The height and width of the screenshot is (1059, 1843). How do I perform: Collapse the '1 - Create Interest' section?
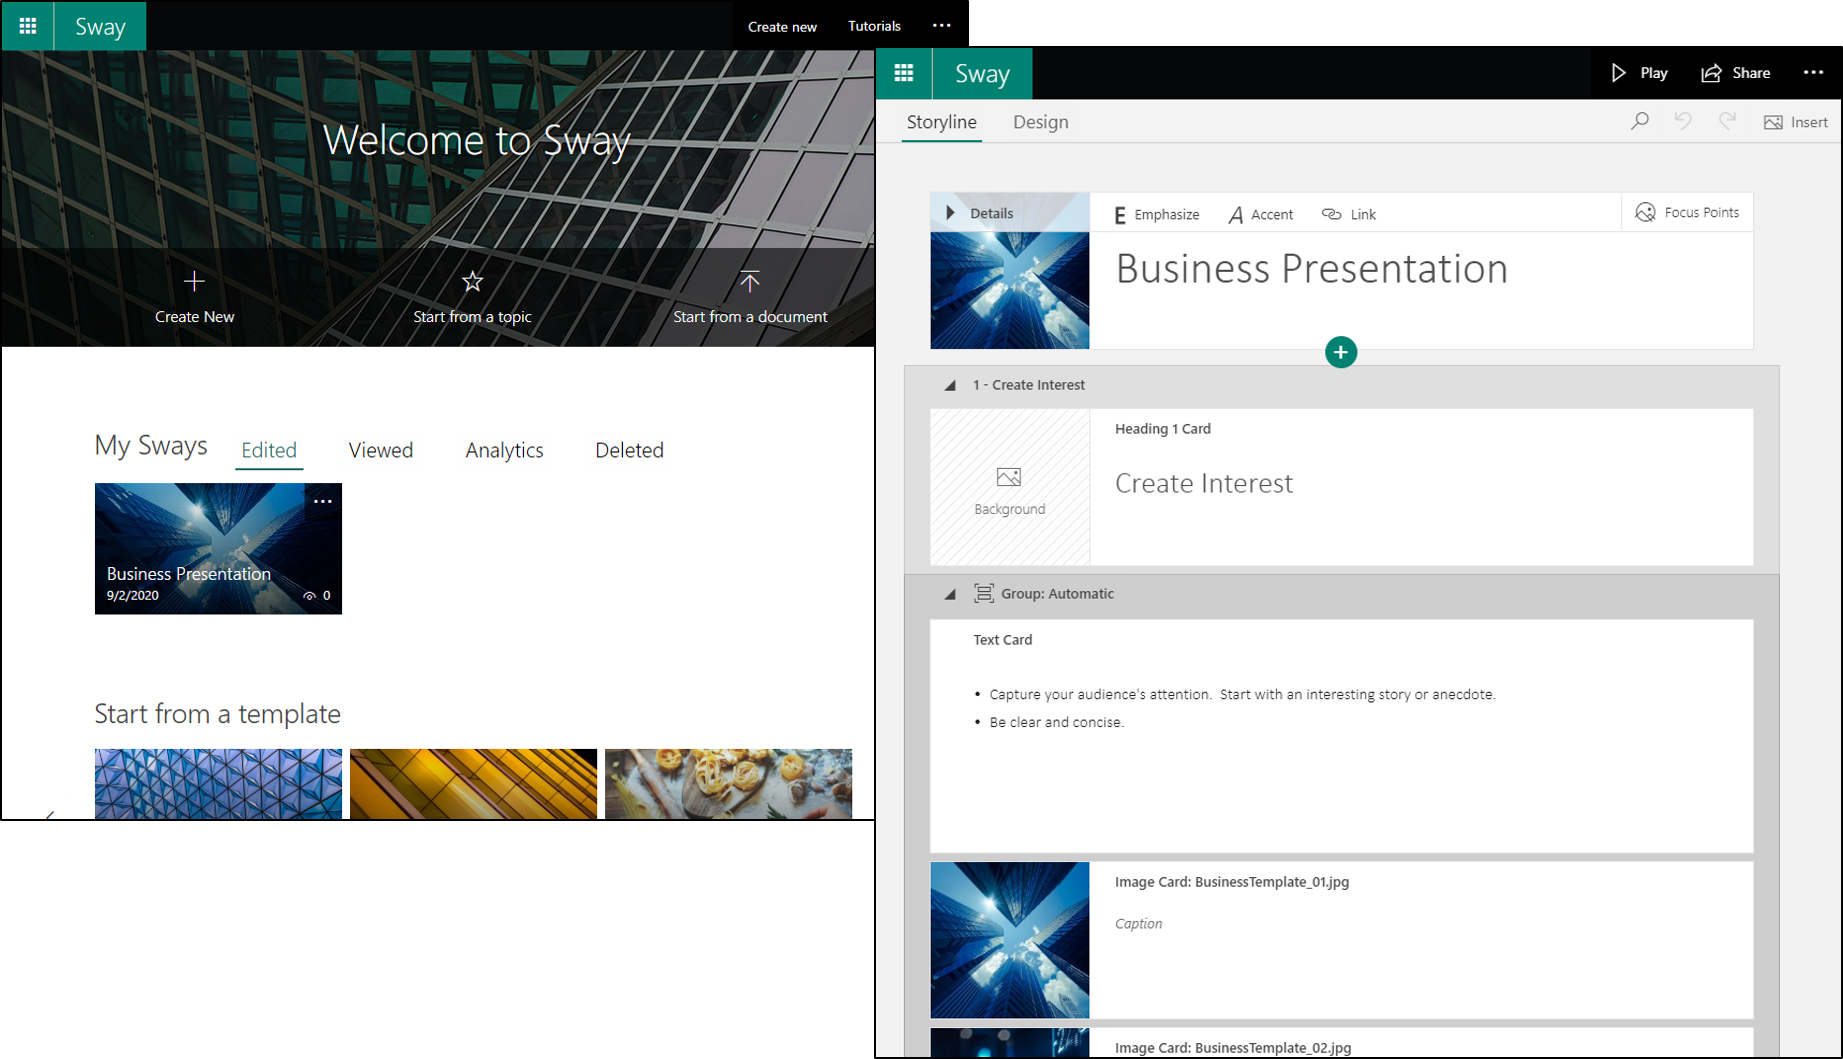click(949, 384)
